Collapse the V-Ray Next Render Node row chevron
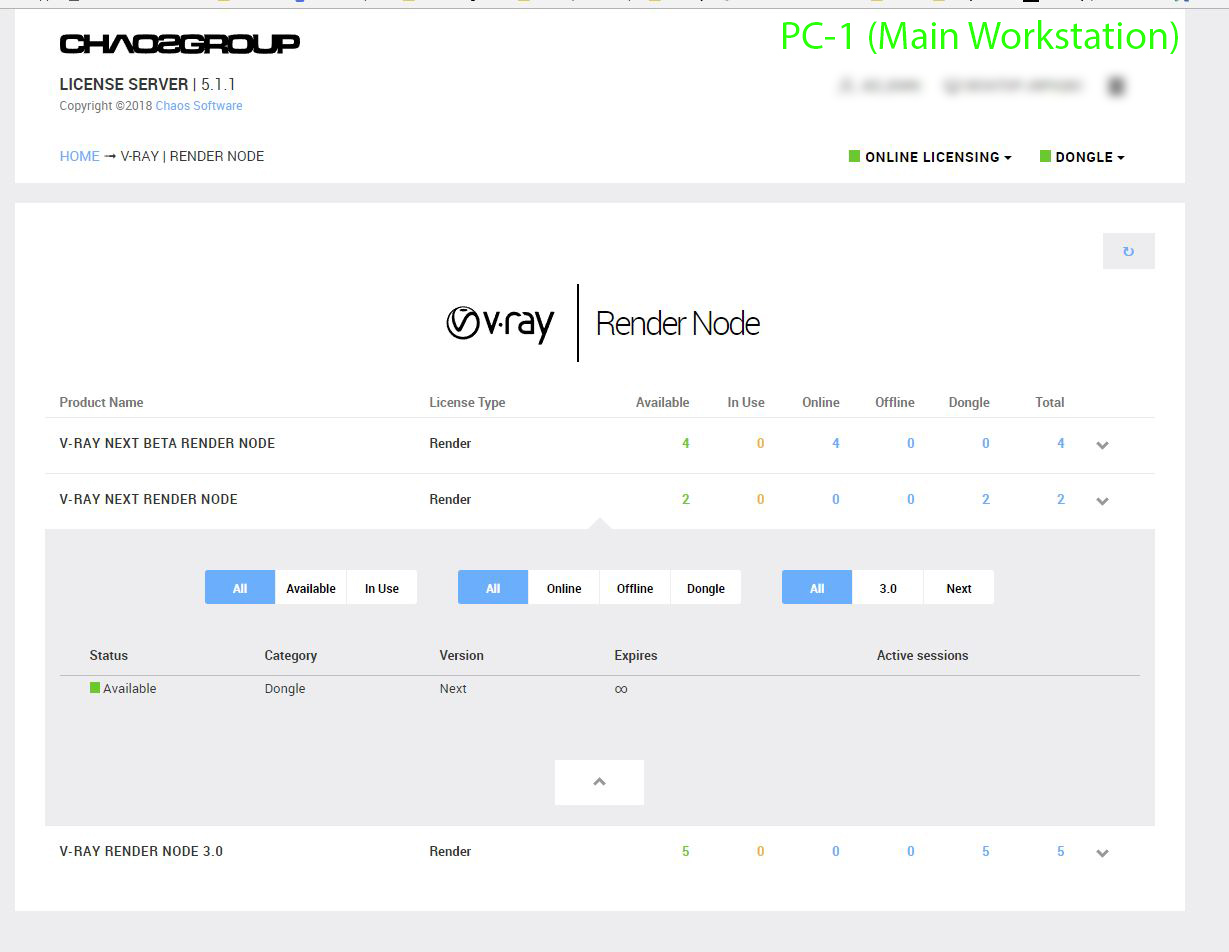 pyautogui.click(x=1102, y=501)
